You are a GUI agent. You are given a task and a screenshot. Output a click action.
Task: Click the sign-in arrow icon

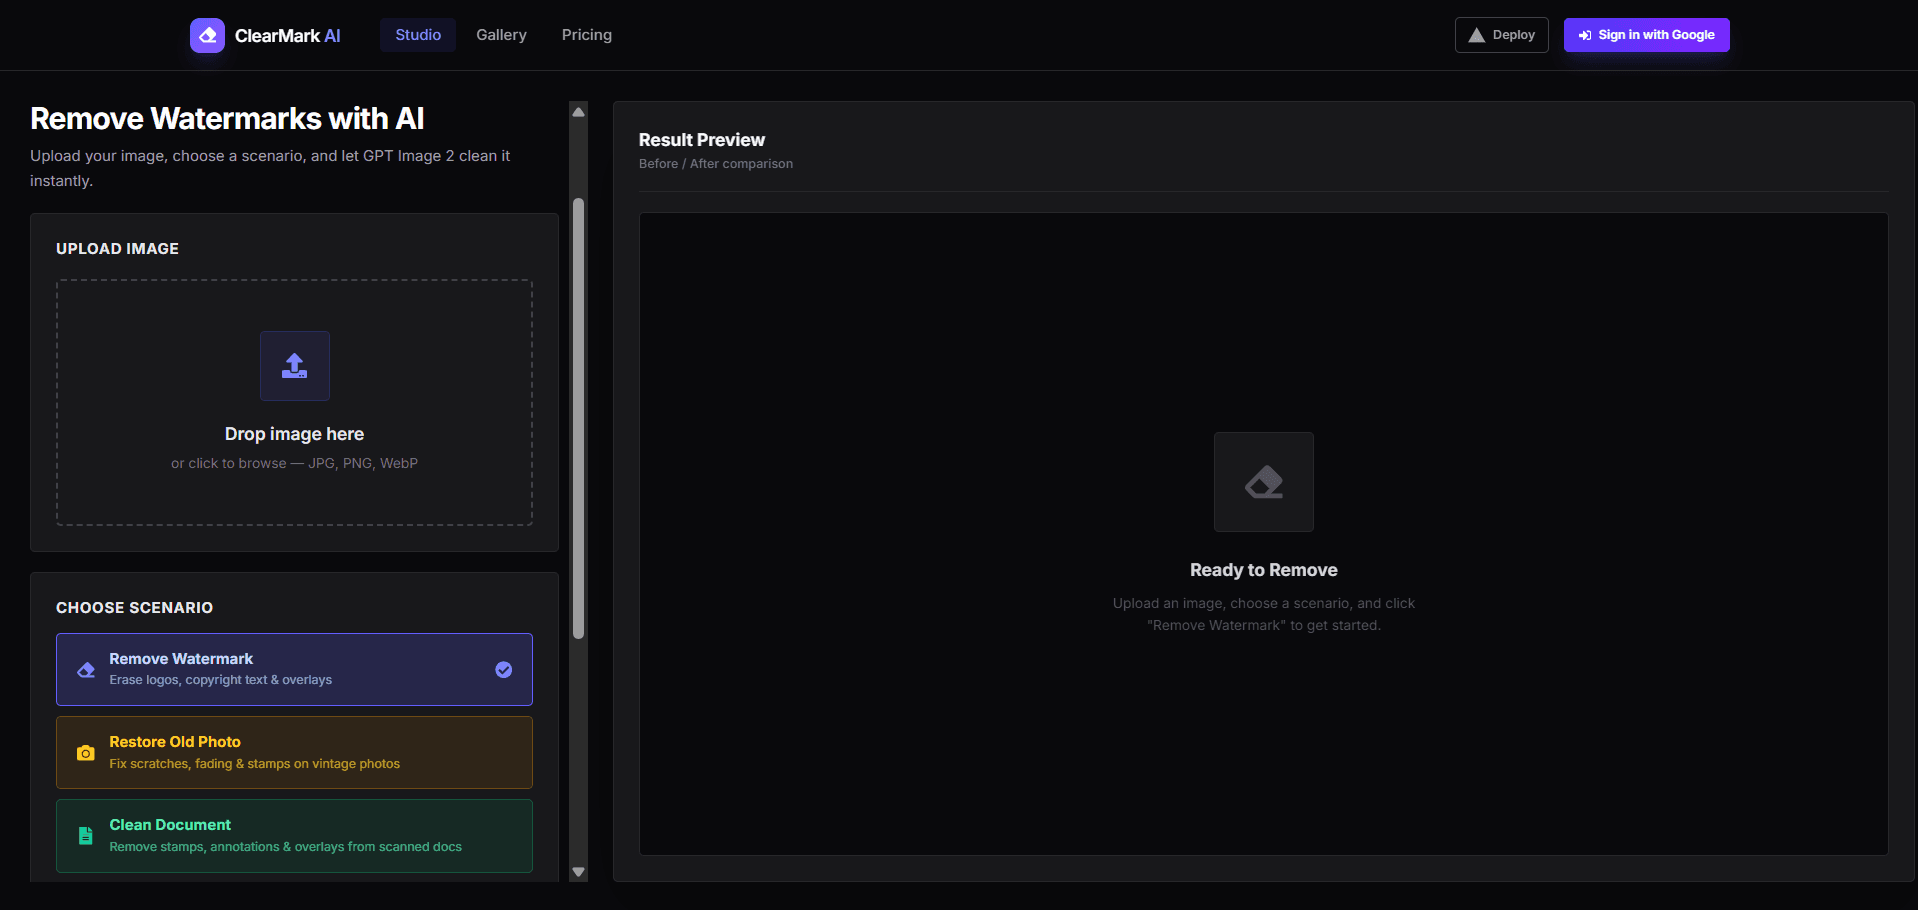point(1585,35)
